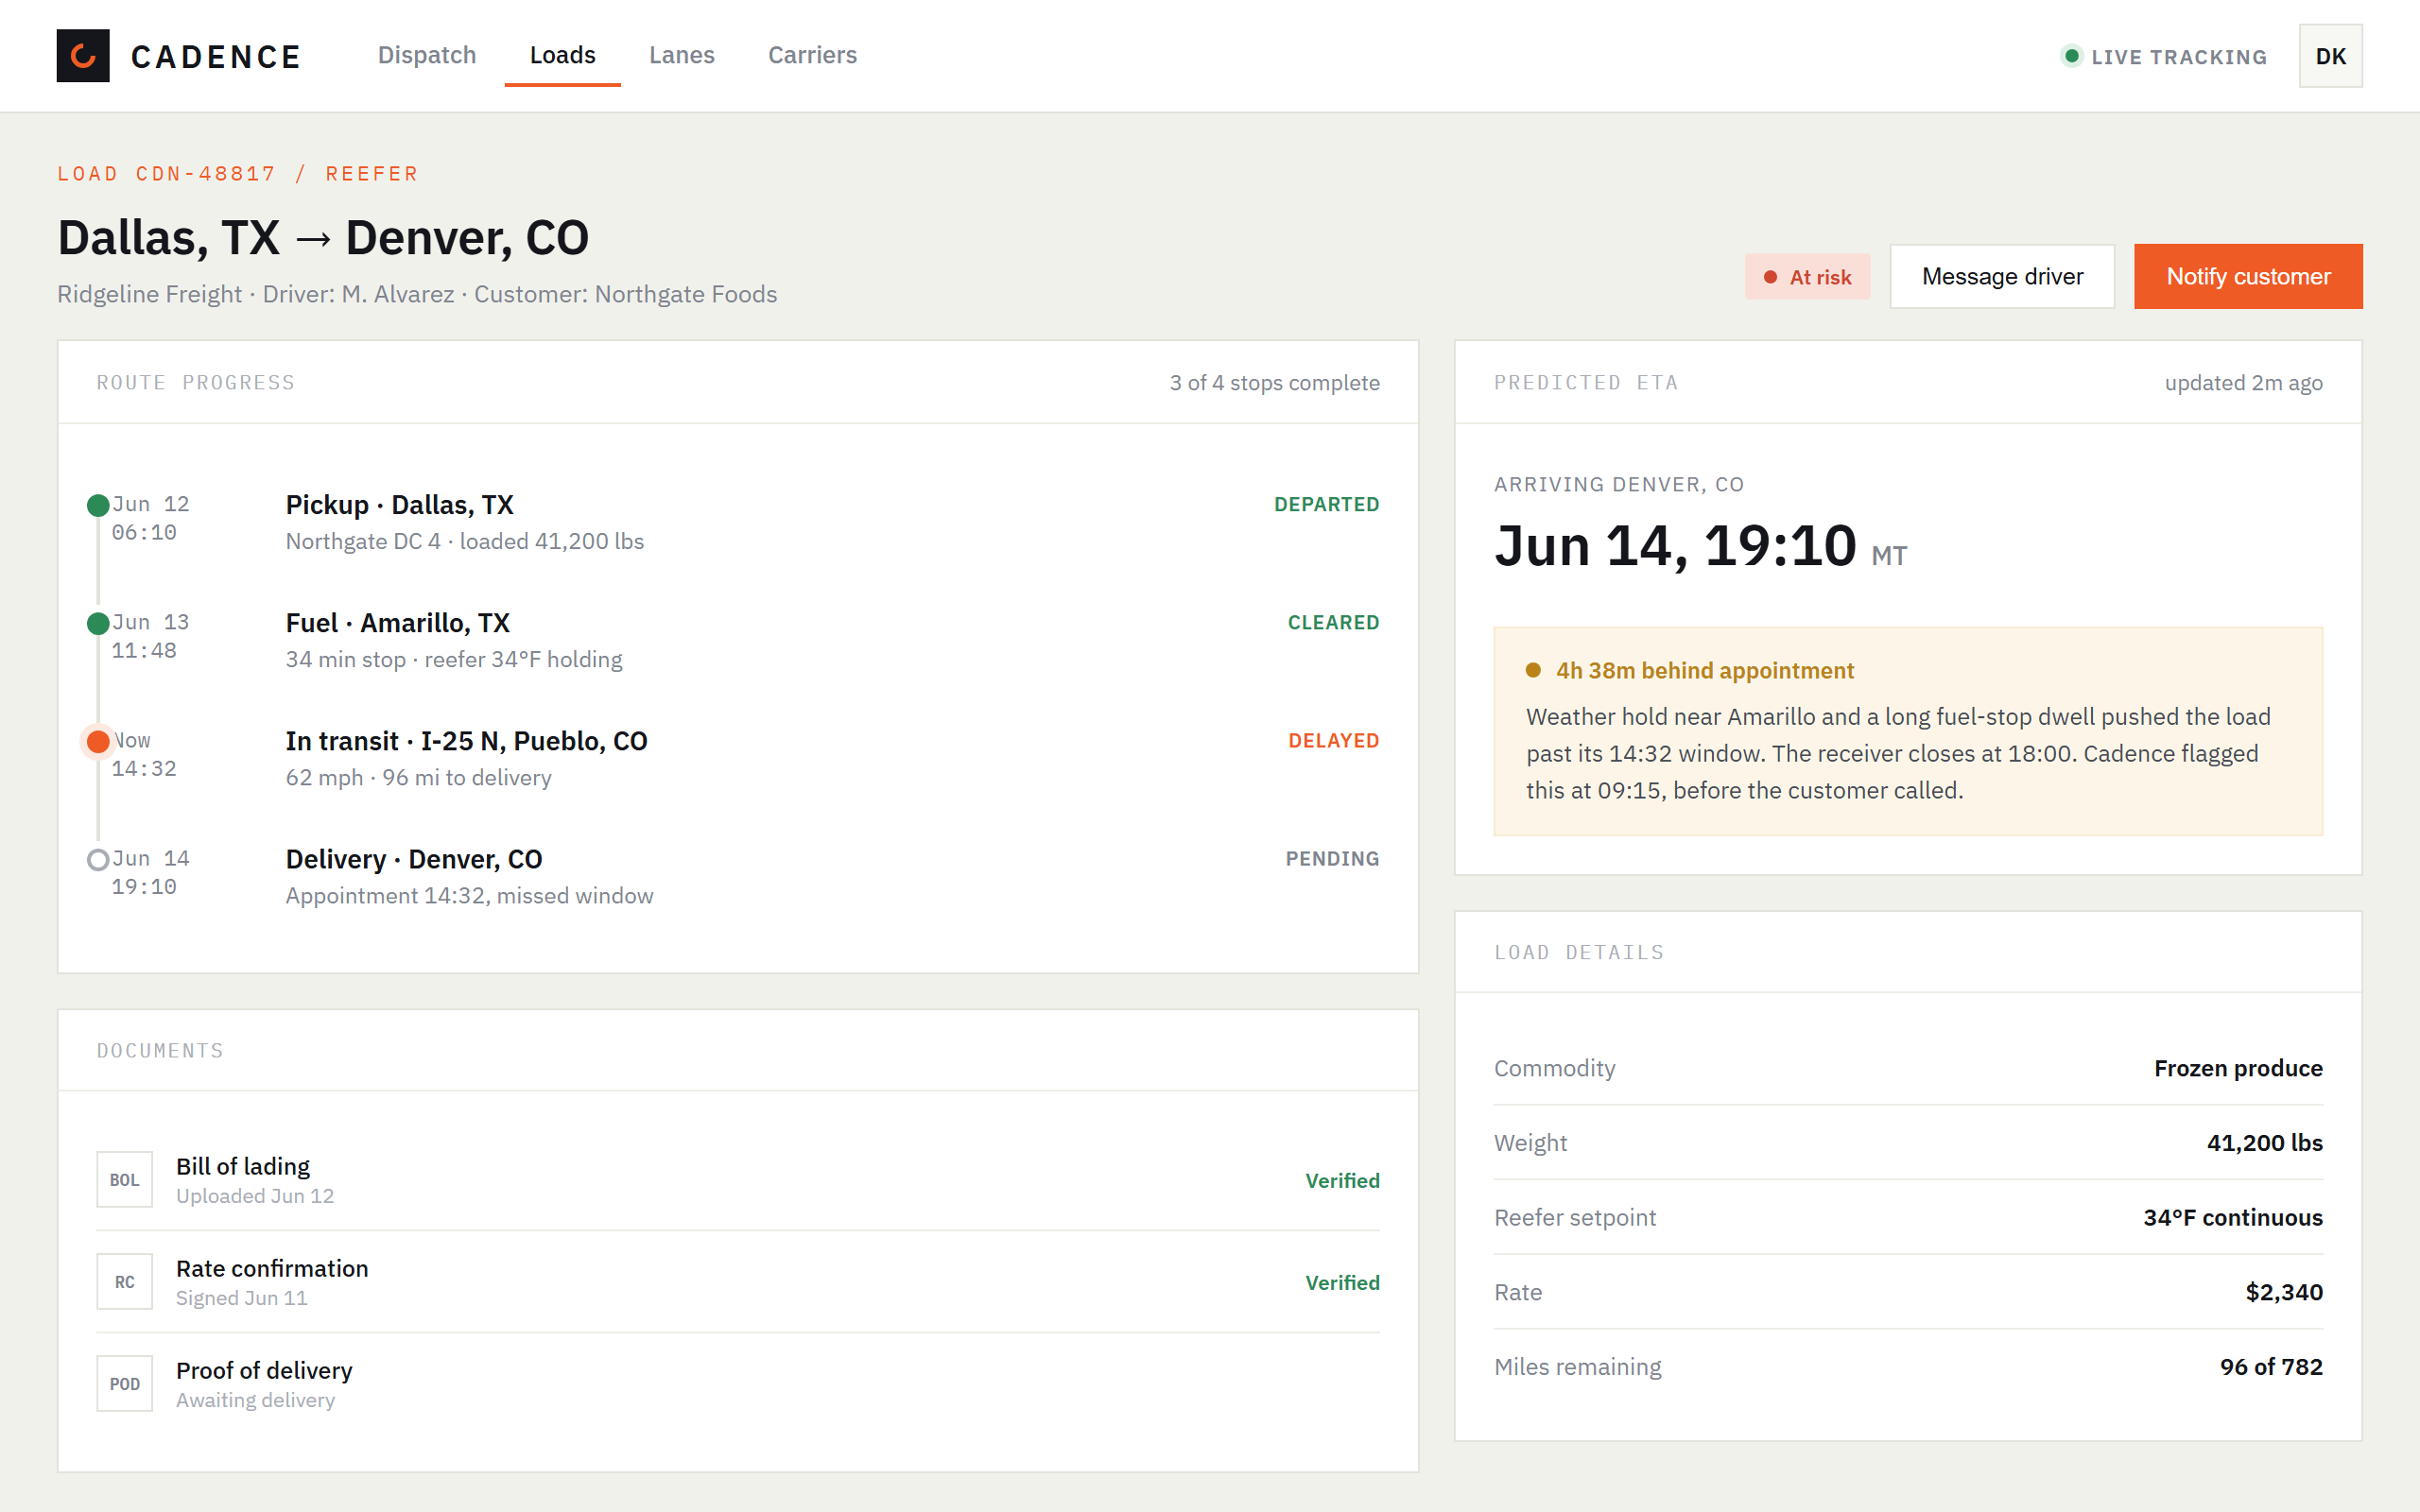Click Verified status for Rate confirmation
Viewport: 2420px width, 1512px height.
point(1342,1282)
